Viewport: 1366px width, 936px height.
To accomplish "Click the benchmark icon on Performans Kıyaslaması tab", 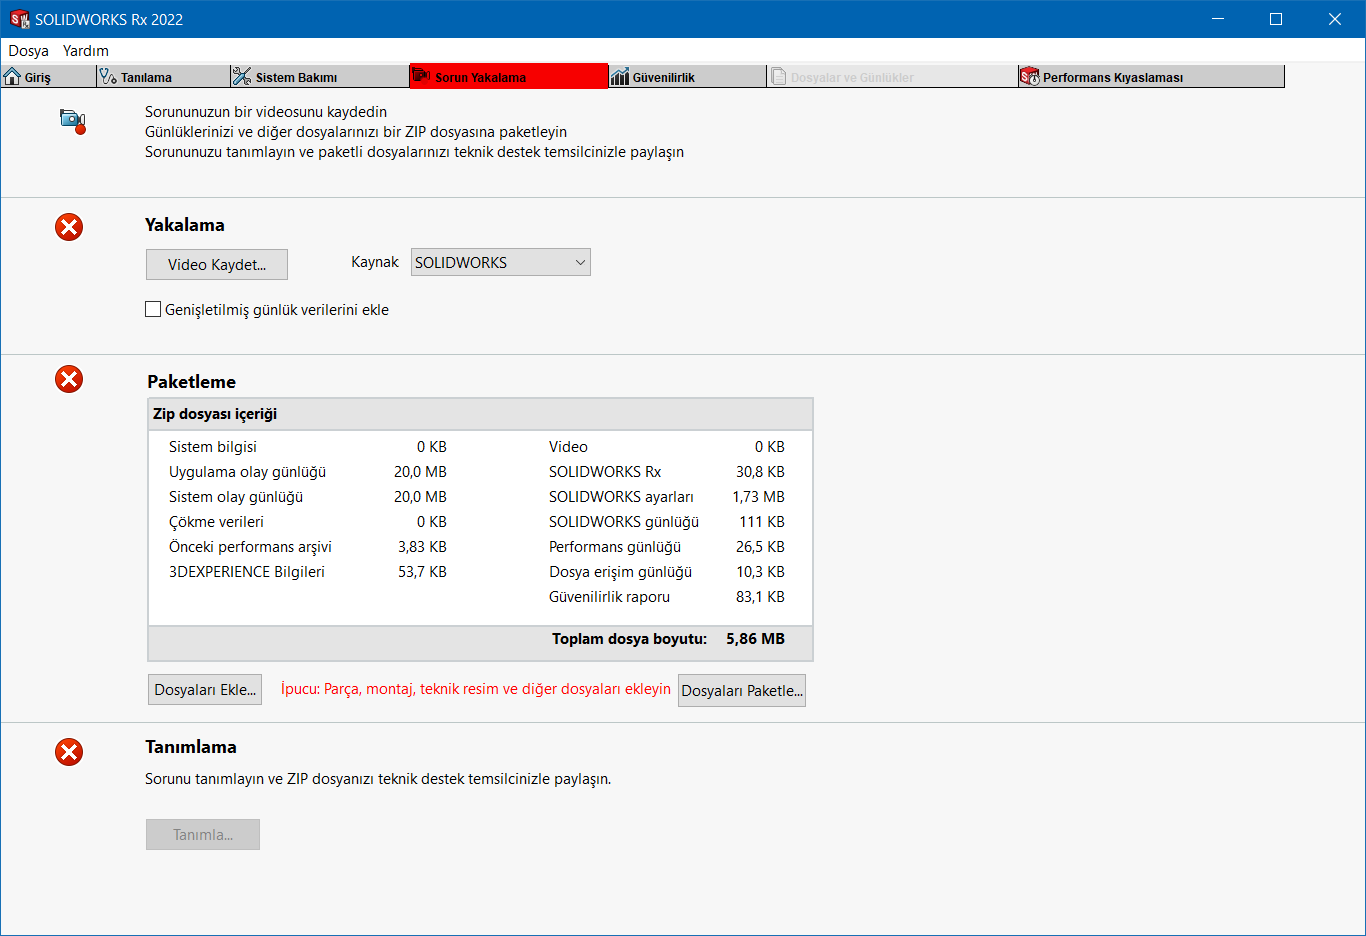I will 1030,76.
